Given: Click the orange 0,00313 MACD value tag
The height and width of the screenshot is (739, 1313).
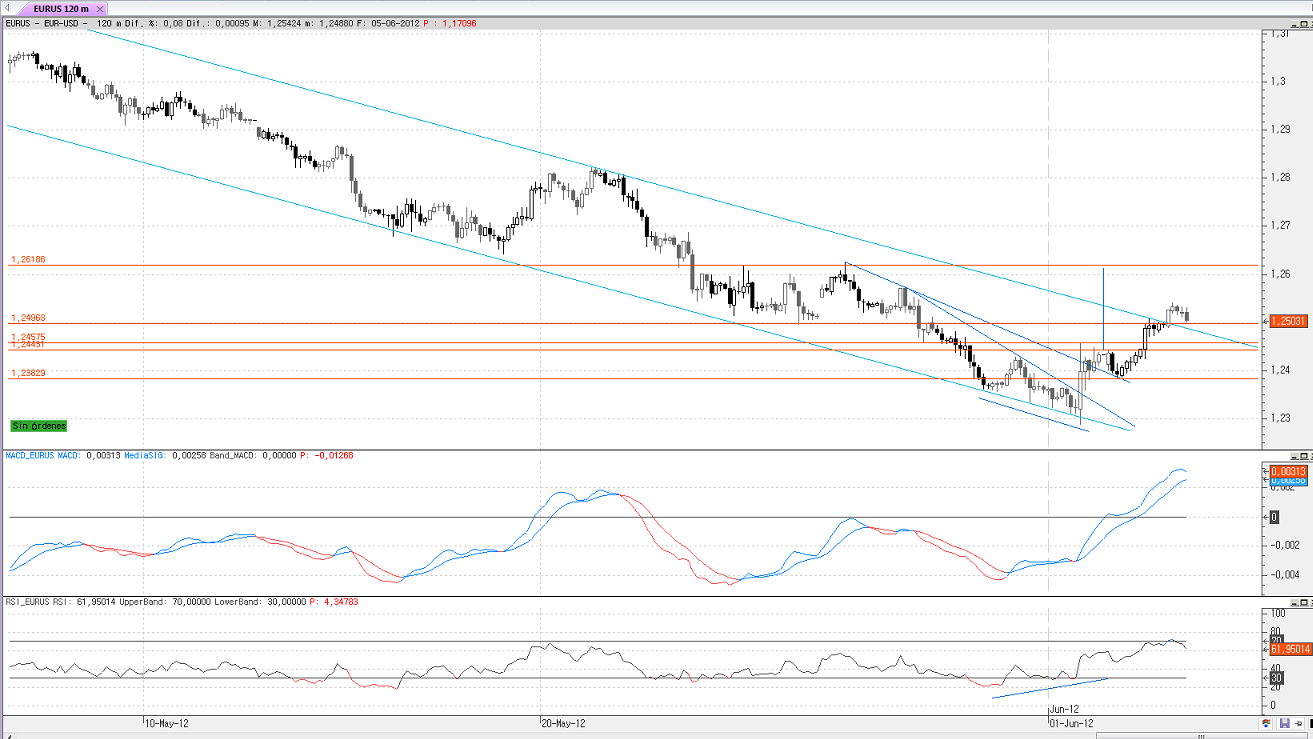Looking at the screenshot, I should click(x=1288, y=471).
